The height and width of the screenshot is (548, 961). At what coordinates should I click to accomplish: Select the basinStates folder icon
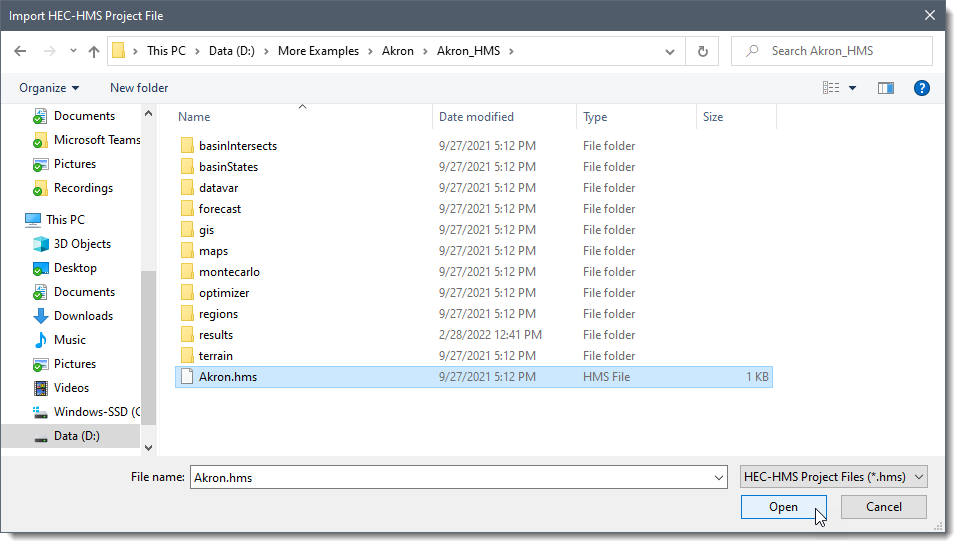coord(187,166)
